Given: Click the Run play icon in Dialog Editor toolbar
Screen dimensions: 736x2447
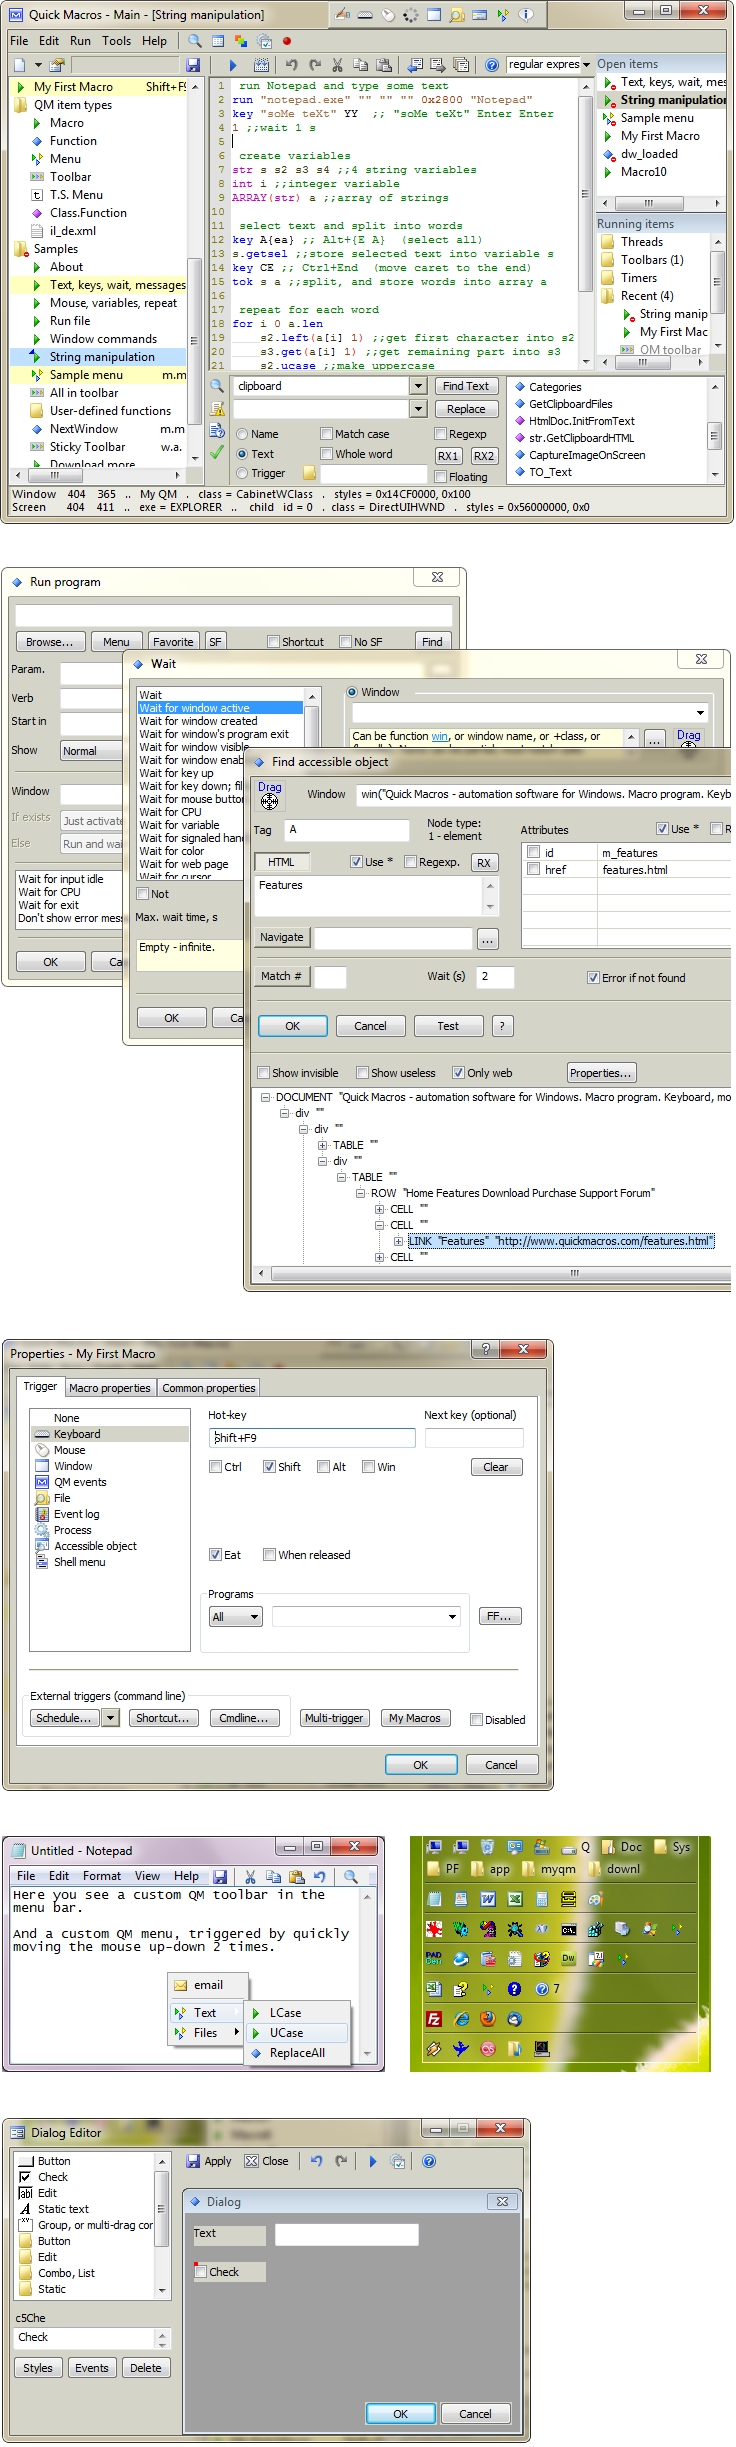Looking at the screenshot, I should pos(373,2161).
